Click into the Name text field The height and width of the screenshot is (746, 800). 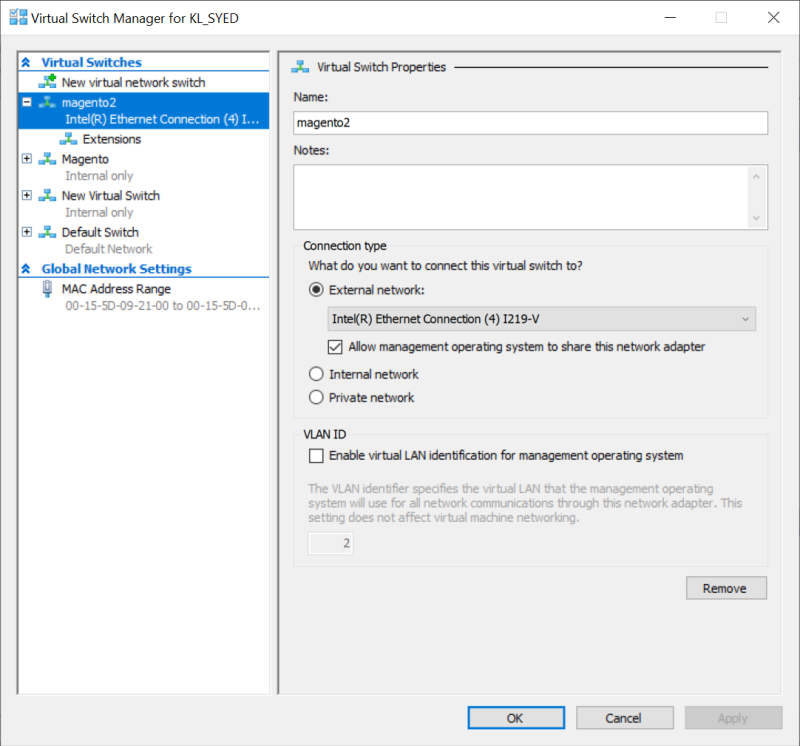[x=530, y=123]
